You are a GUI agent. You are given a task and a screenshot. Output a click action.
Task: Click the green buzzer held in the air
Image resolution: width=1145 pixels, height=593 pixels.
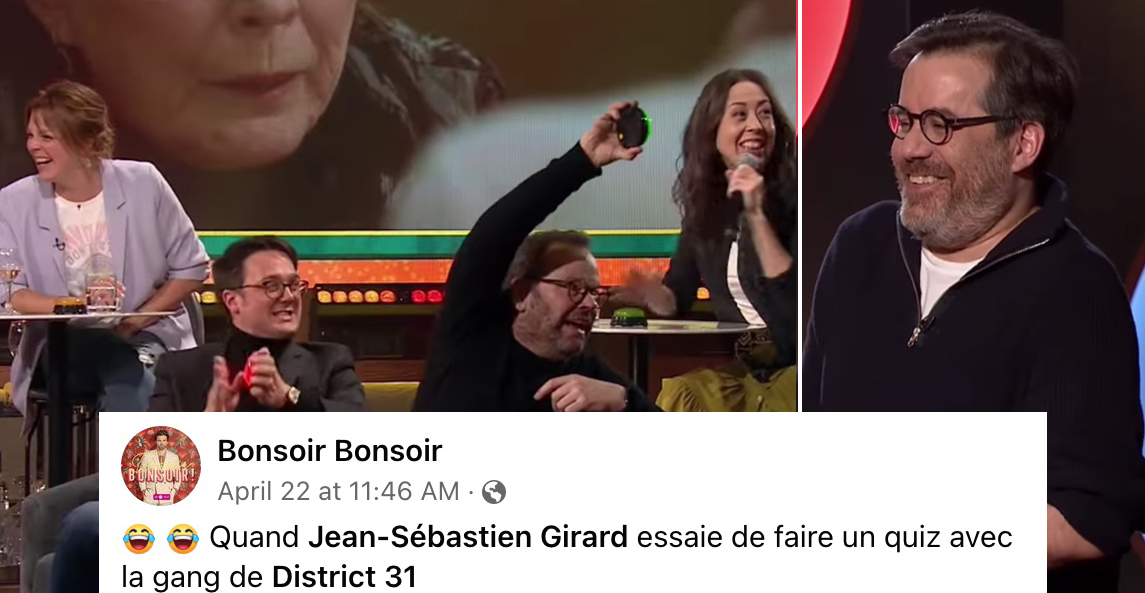(x=633, y=126)
